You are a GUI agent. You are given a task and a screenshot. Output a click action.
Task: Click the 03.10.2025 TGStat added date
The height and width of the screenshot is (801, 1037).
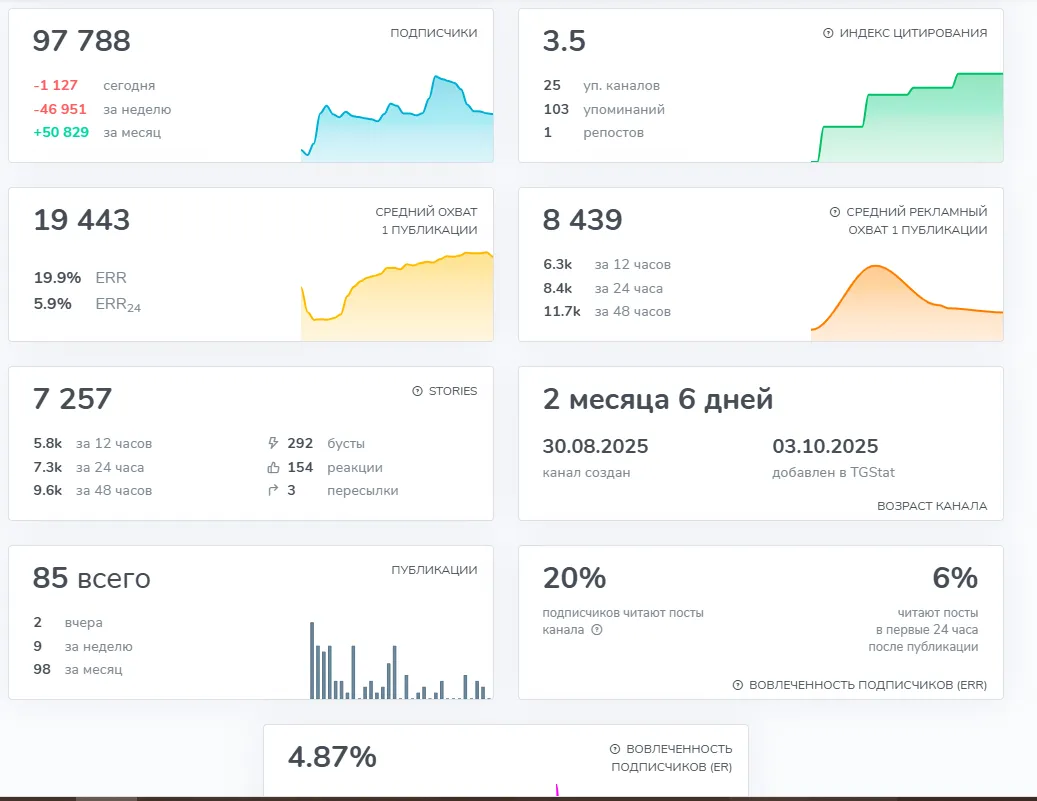coord(825,446)
